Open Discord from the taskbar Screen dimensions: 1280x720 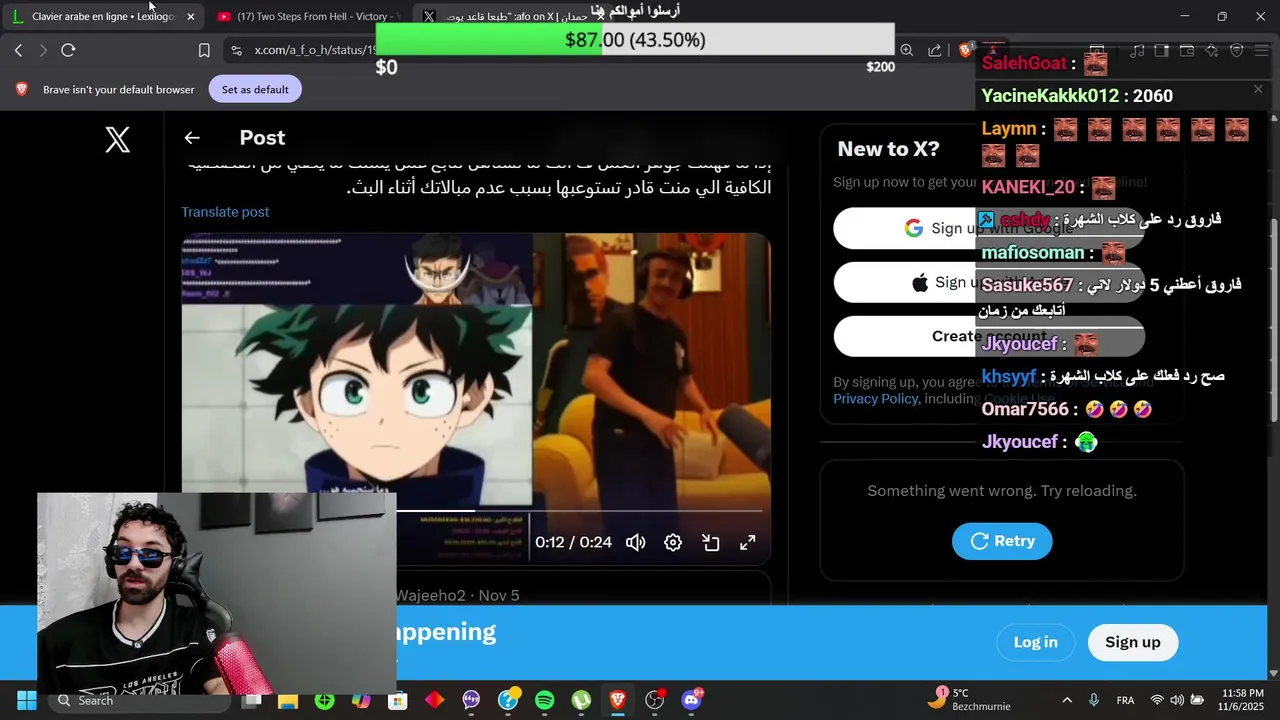pos(691,700)
